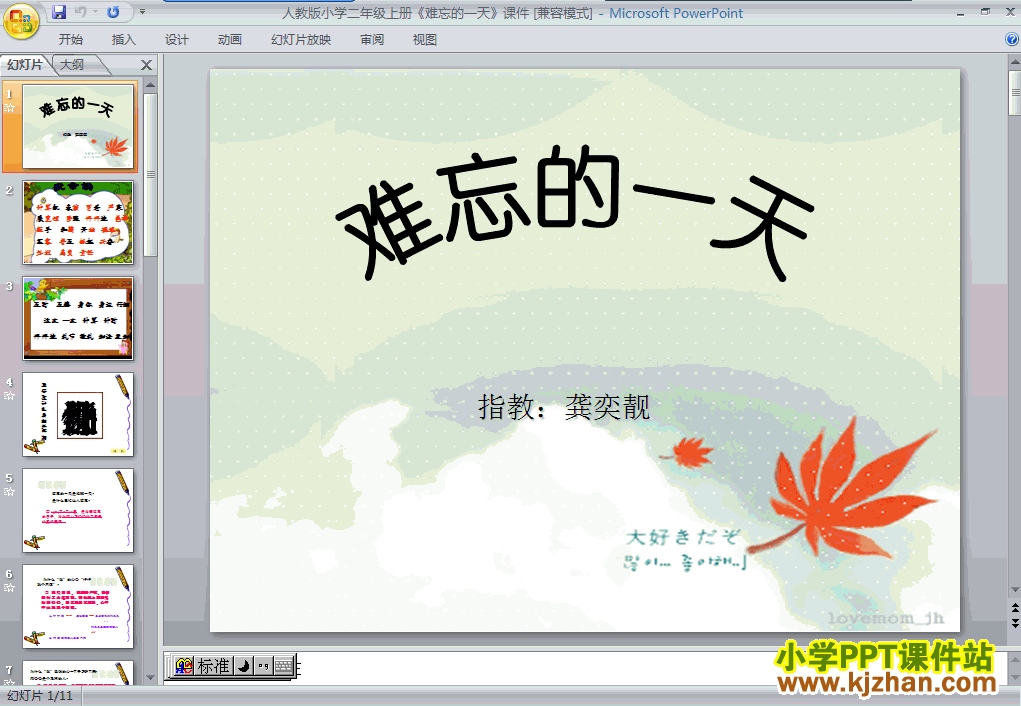Switch to the 动画 ribbon tab
This screenshot has height=706, width=1021.
coord(229,40)
